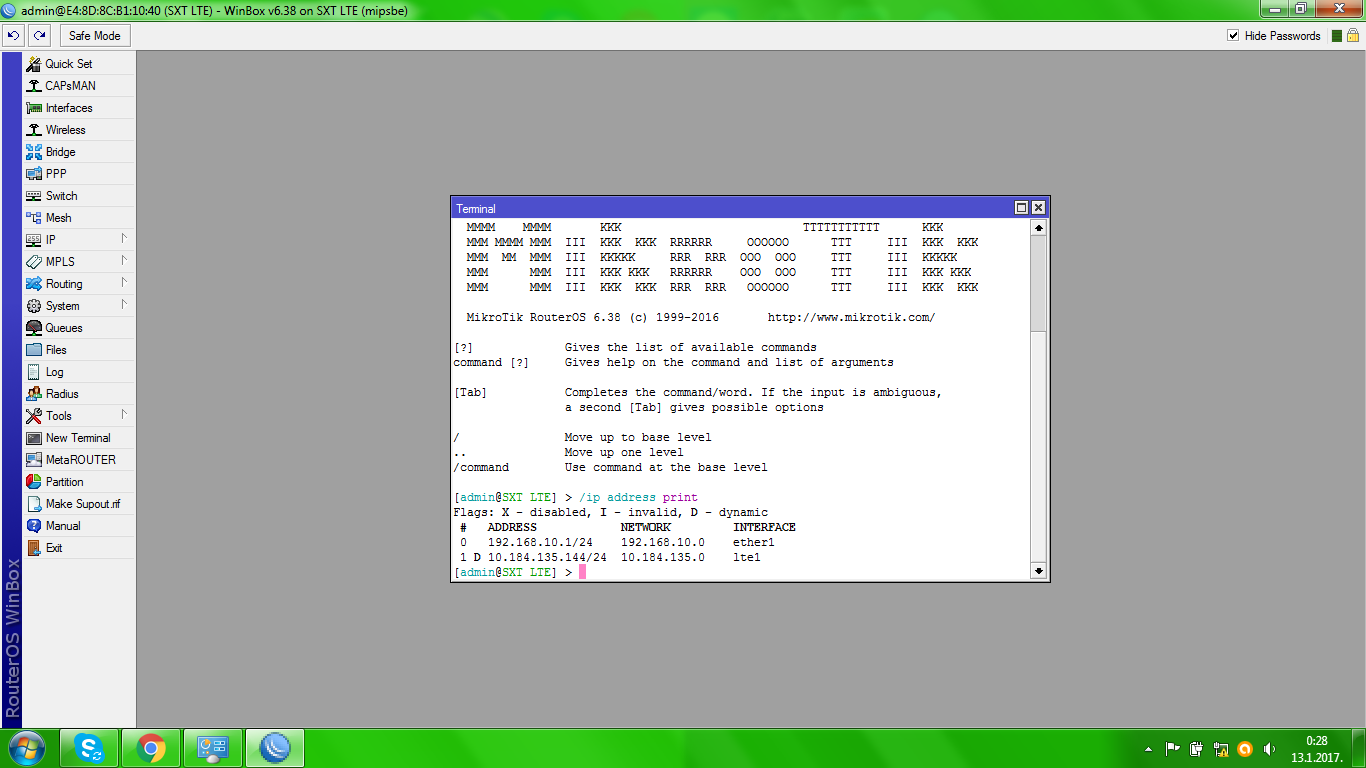Open the Interfaces menu item
This screenshot has width=1366, height=768.
(x=68, y=108)
